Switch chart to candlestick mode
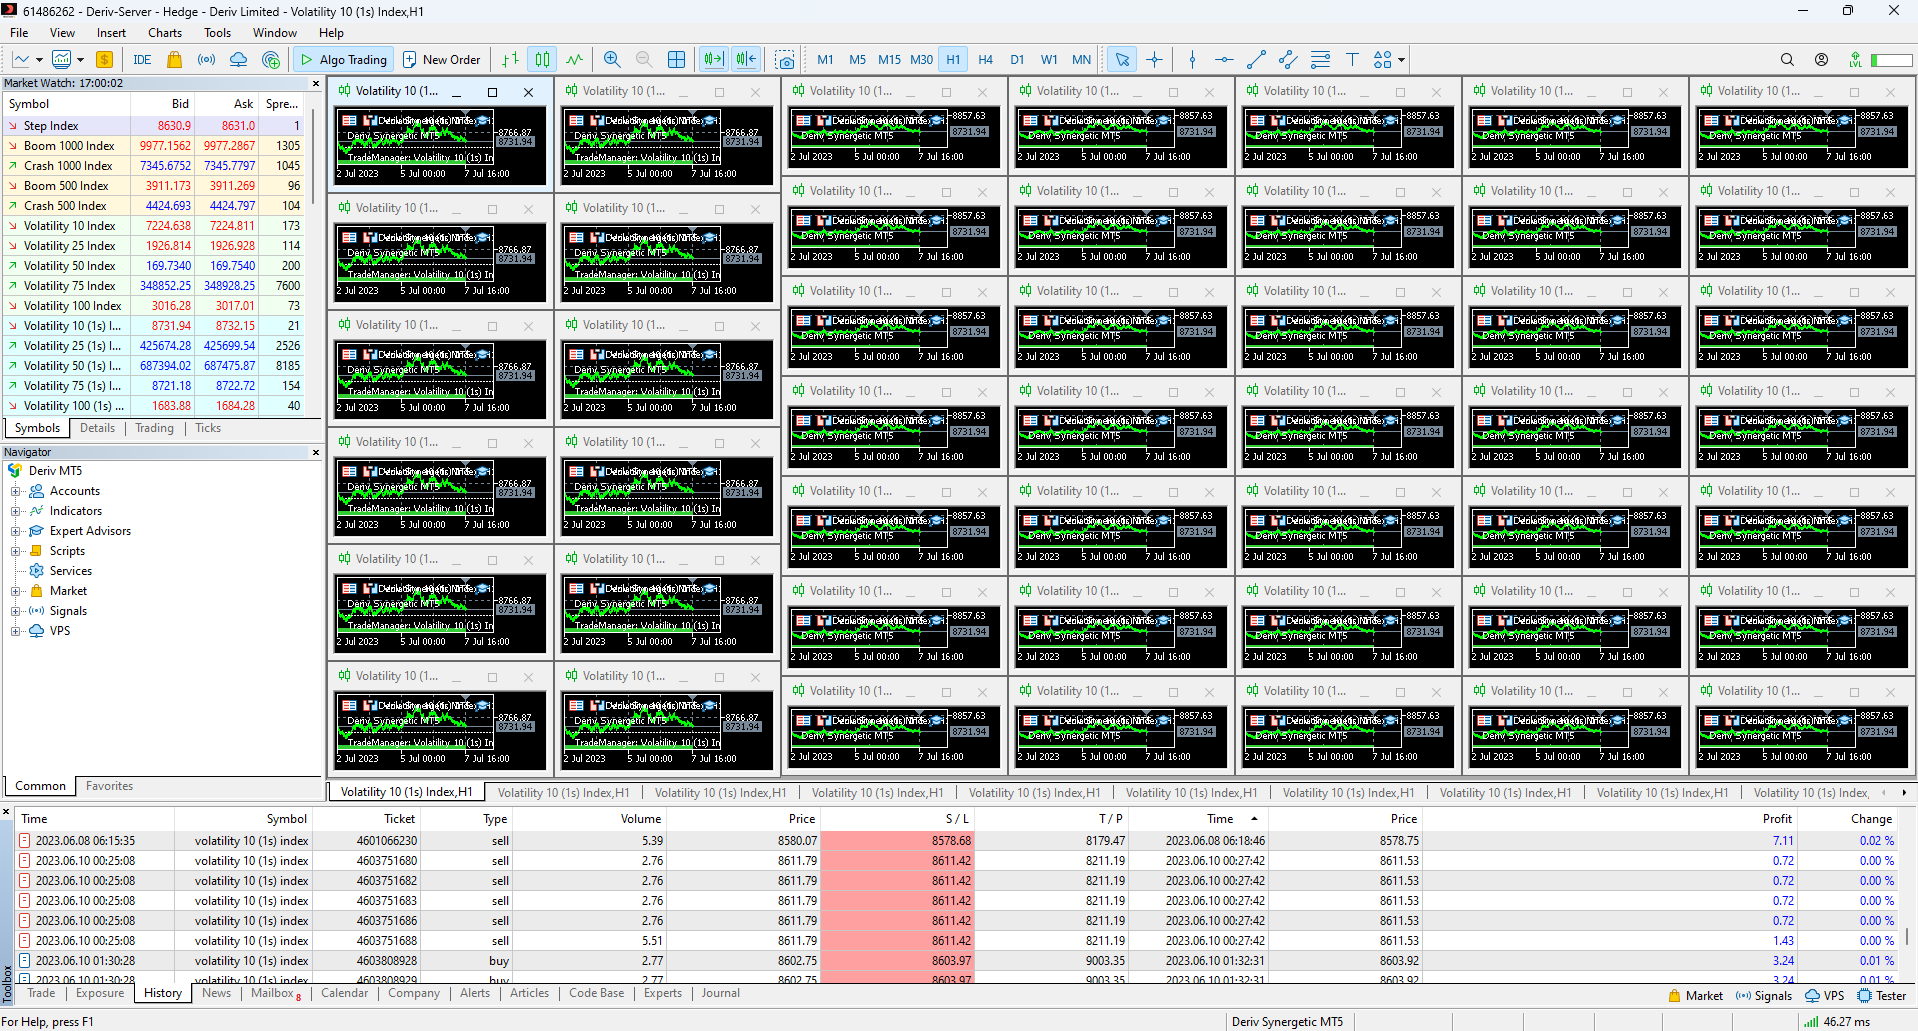Viewport: 1918px width, 1031px height. 542,60
